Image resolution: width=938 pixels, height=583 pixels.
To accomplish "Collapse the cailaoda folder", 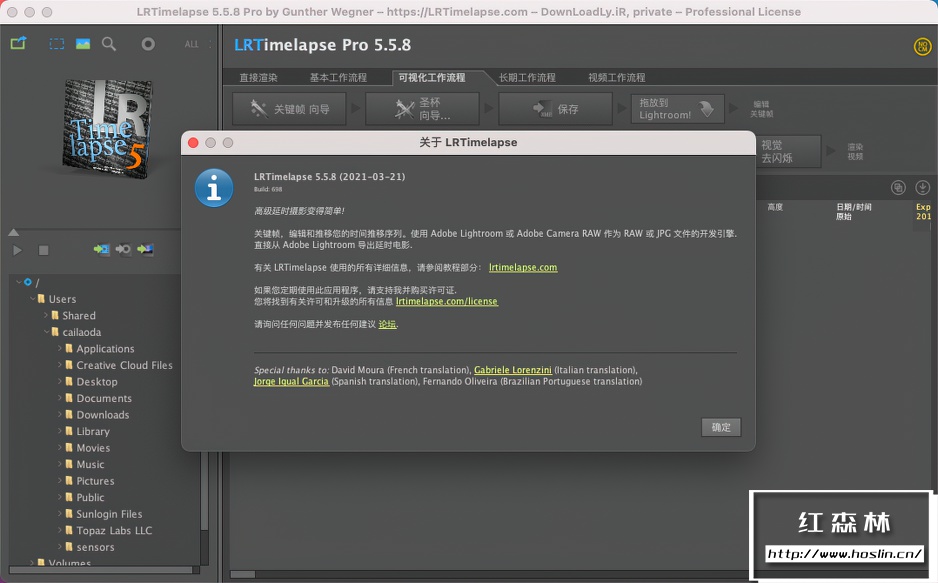I will pos(47,332).
